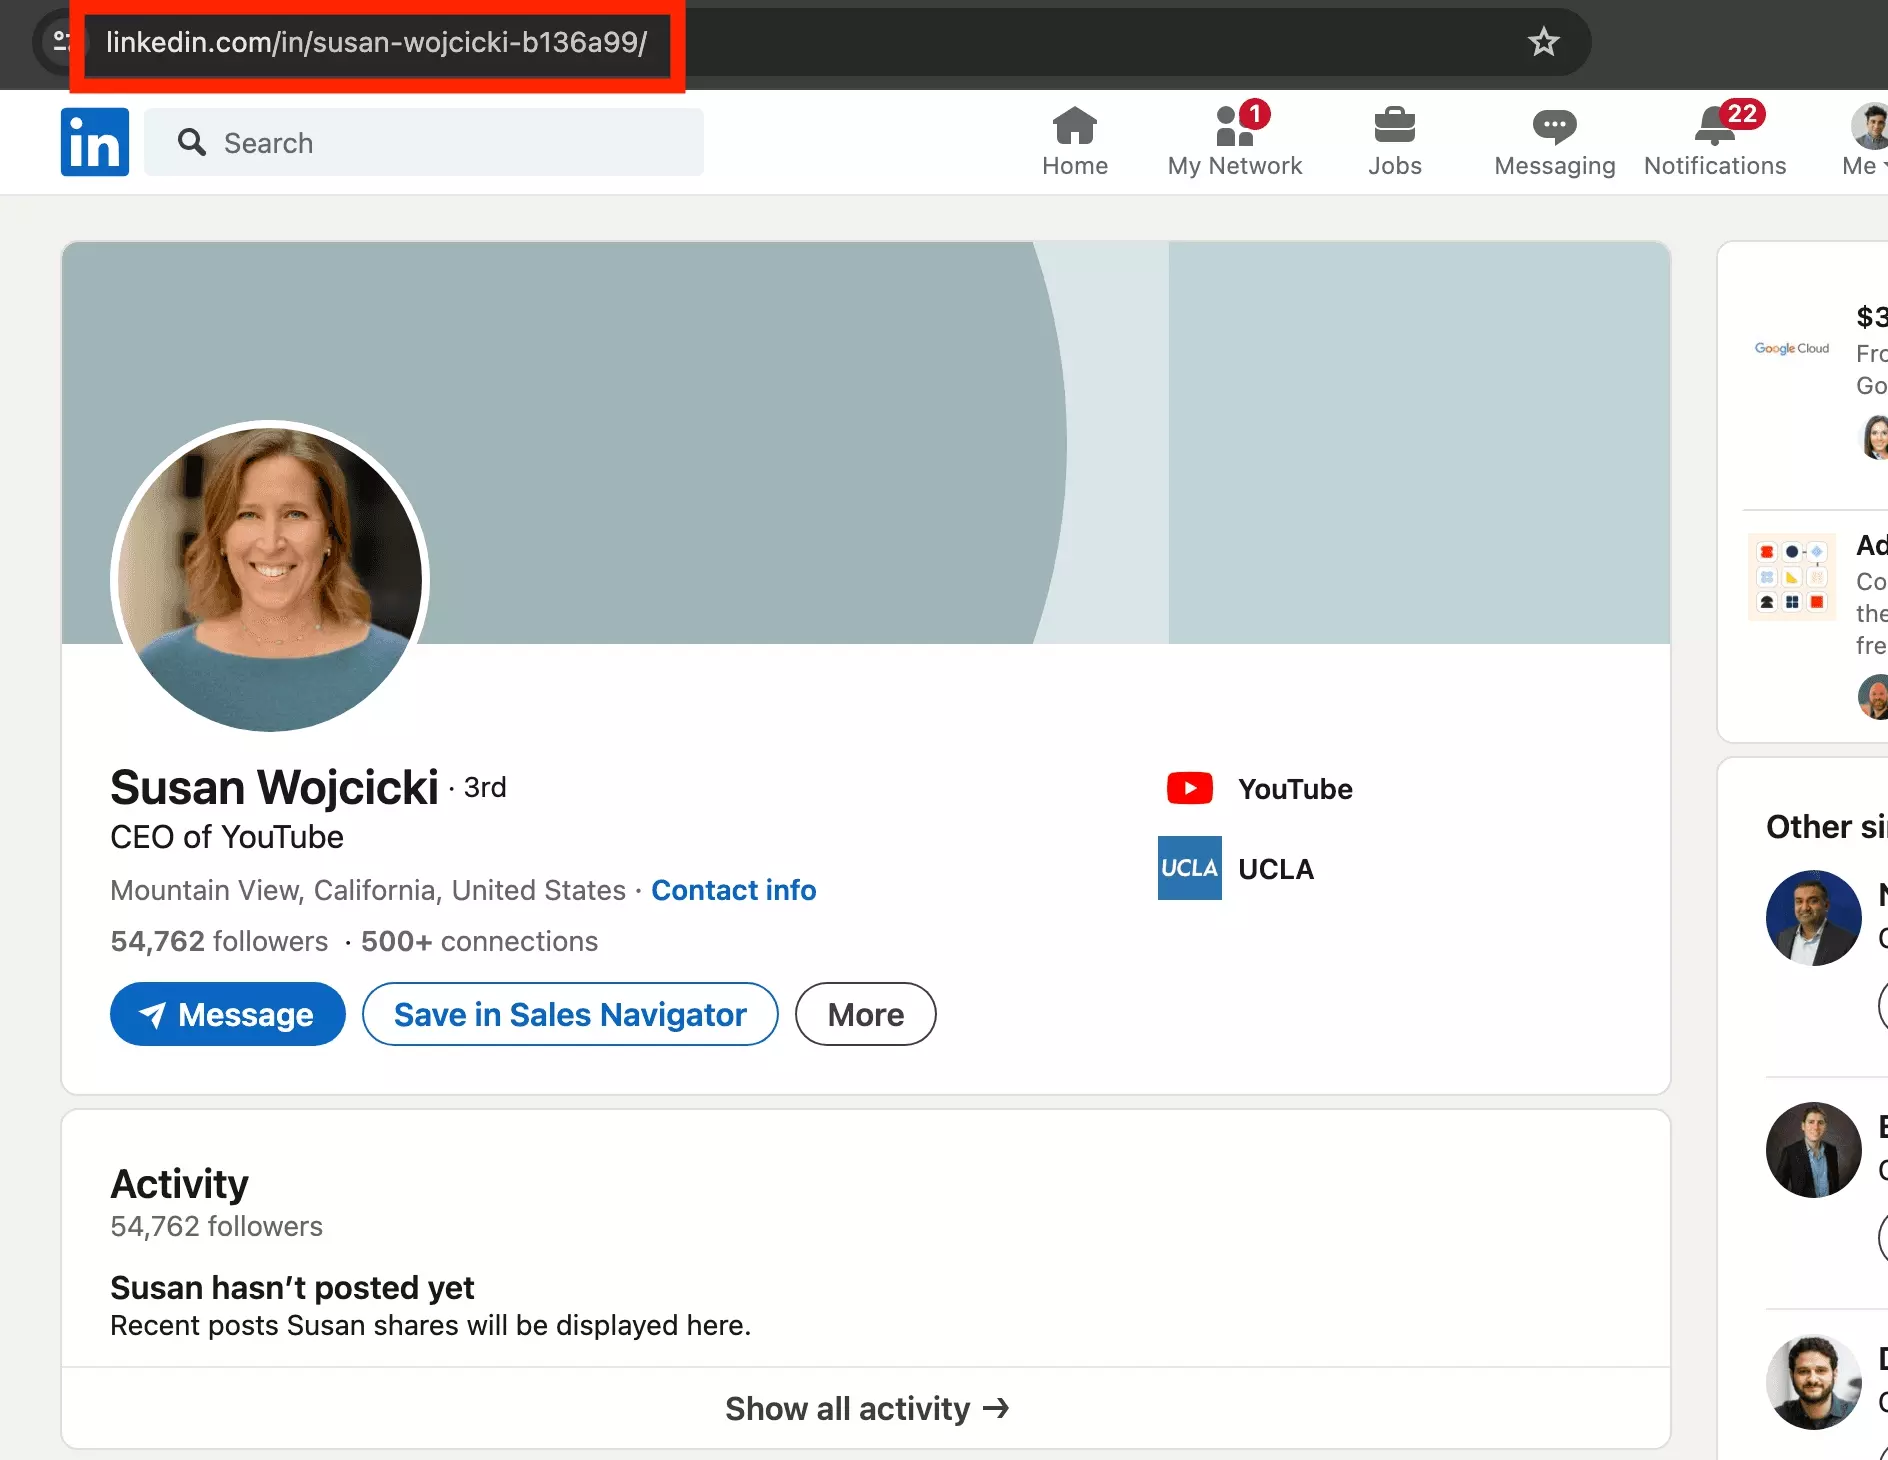Click the Message button
The height and width of the screenshot is (1460, 1888).
[x=227, y=1014]
